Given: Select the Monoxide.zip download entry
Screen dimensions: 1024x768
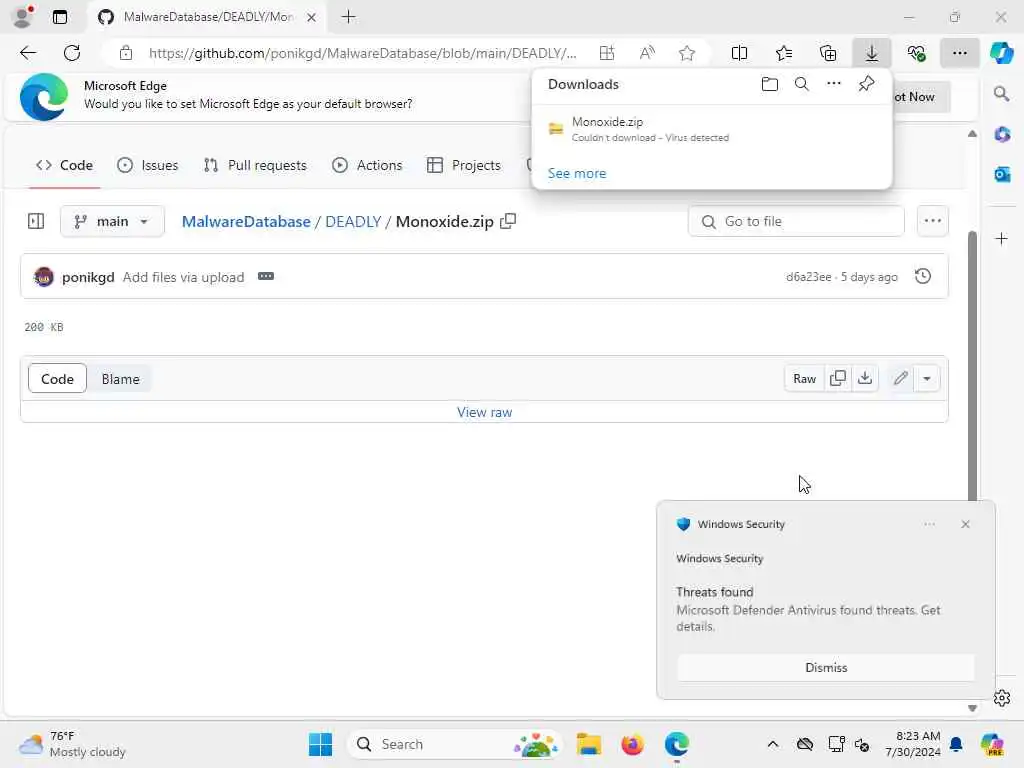Looking at the screenshot, I should [712, 129].
